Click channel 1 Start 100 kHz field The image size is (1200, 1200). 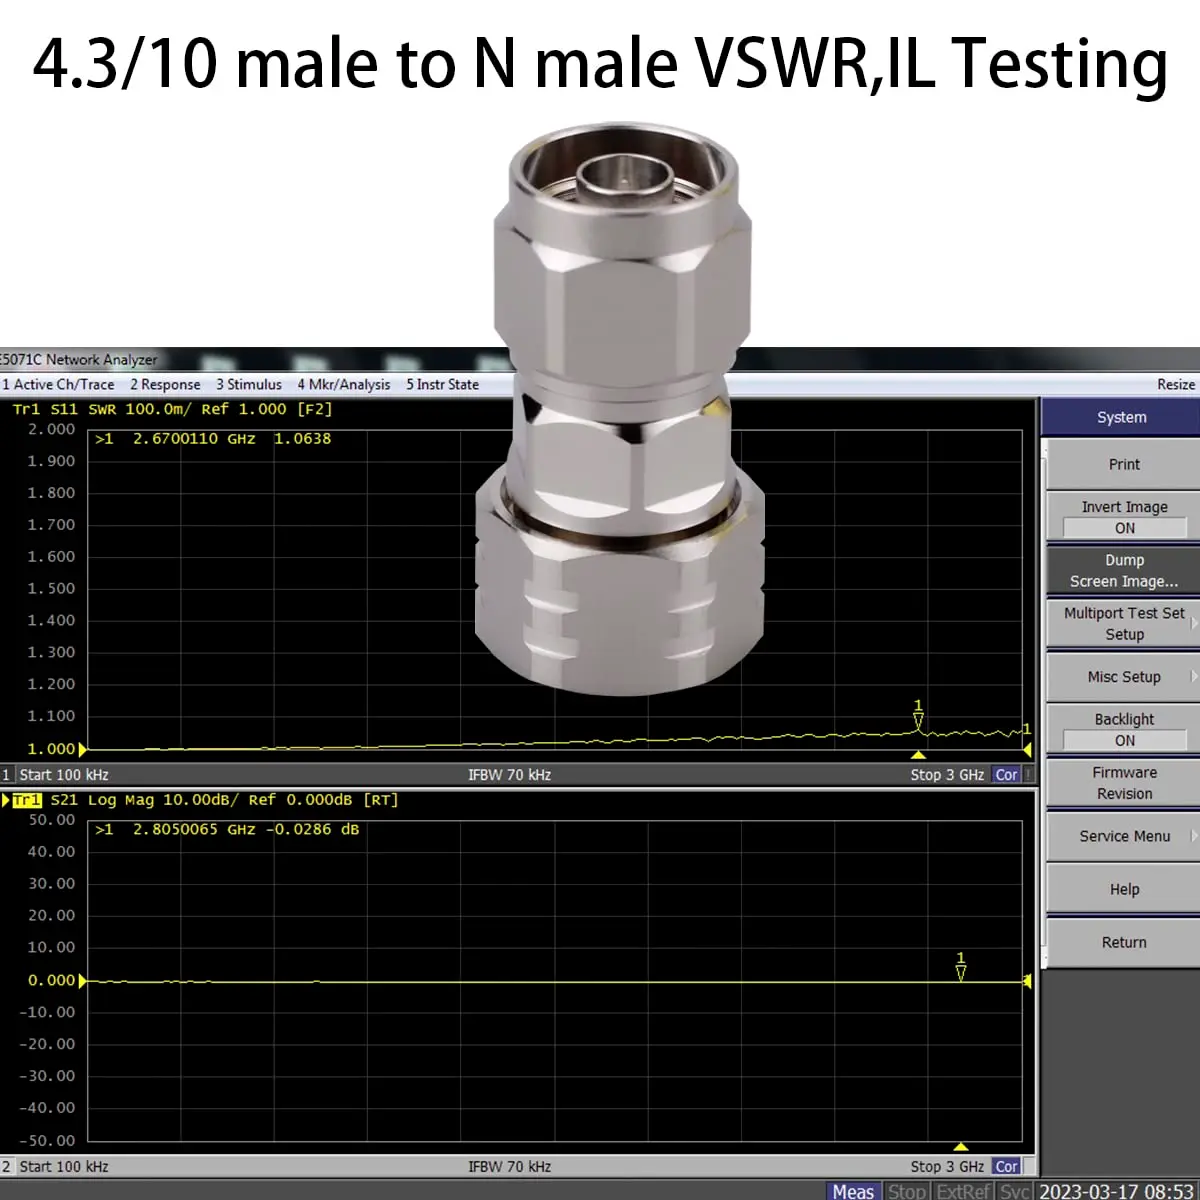click(64, 775)
